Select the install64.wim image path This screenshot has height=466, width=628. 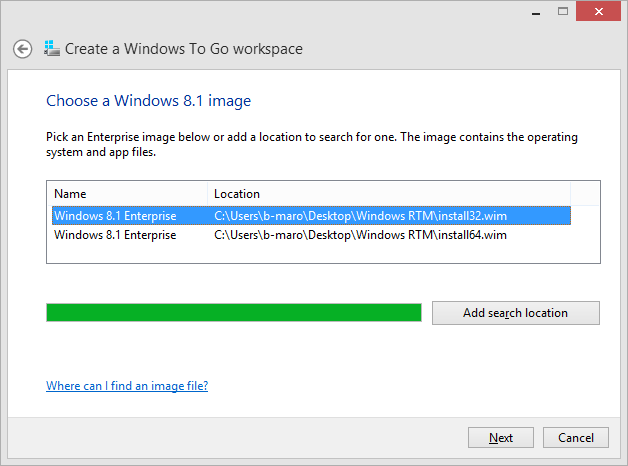click(360, 235)
